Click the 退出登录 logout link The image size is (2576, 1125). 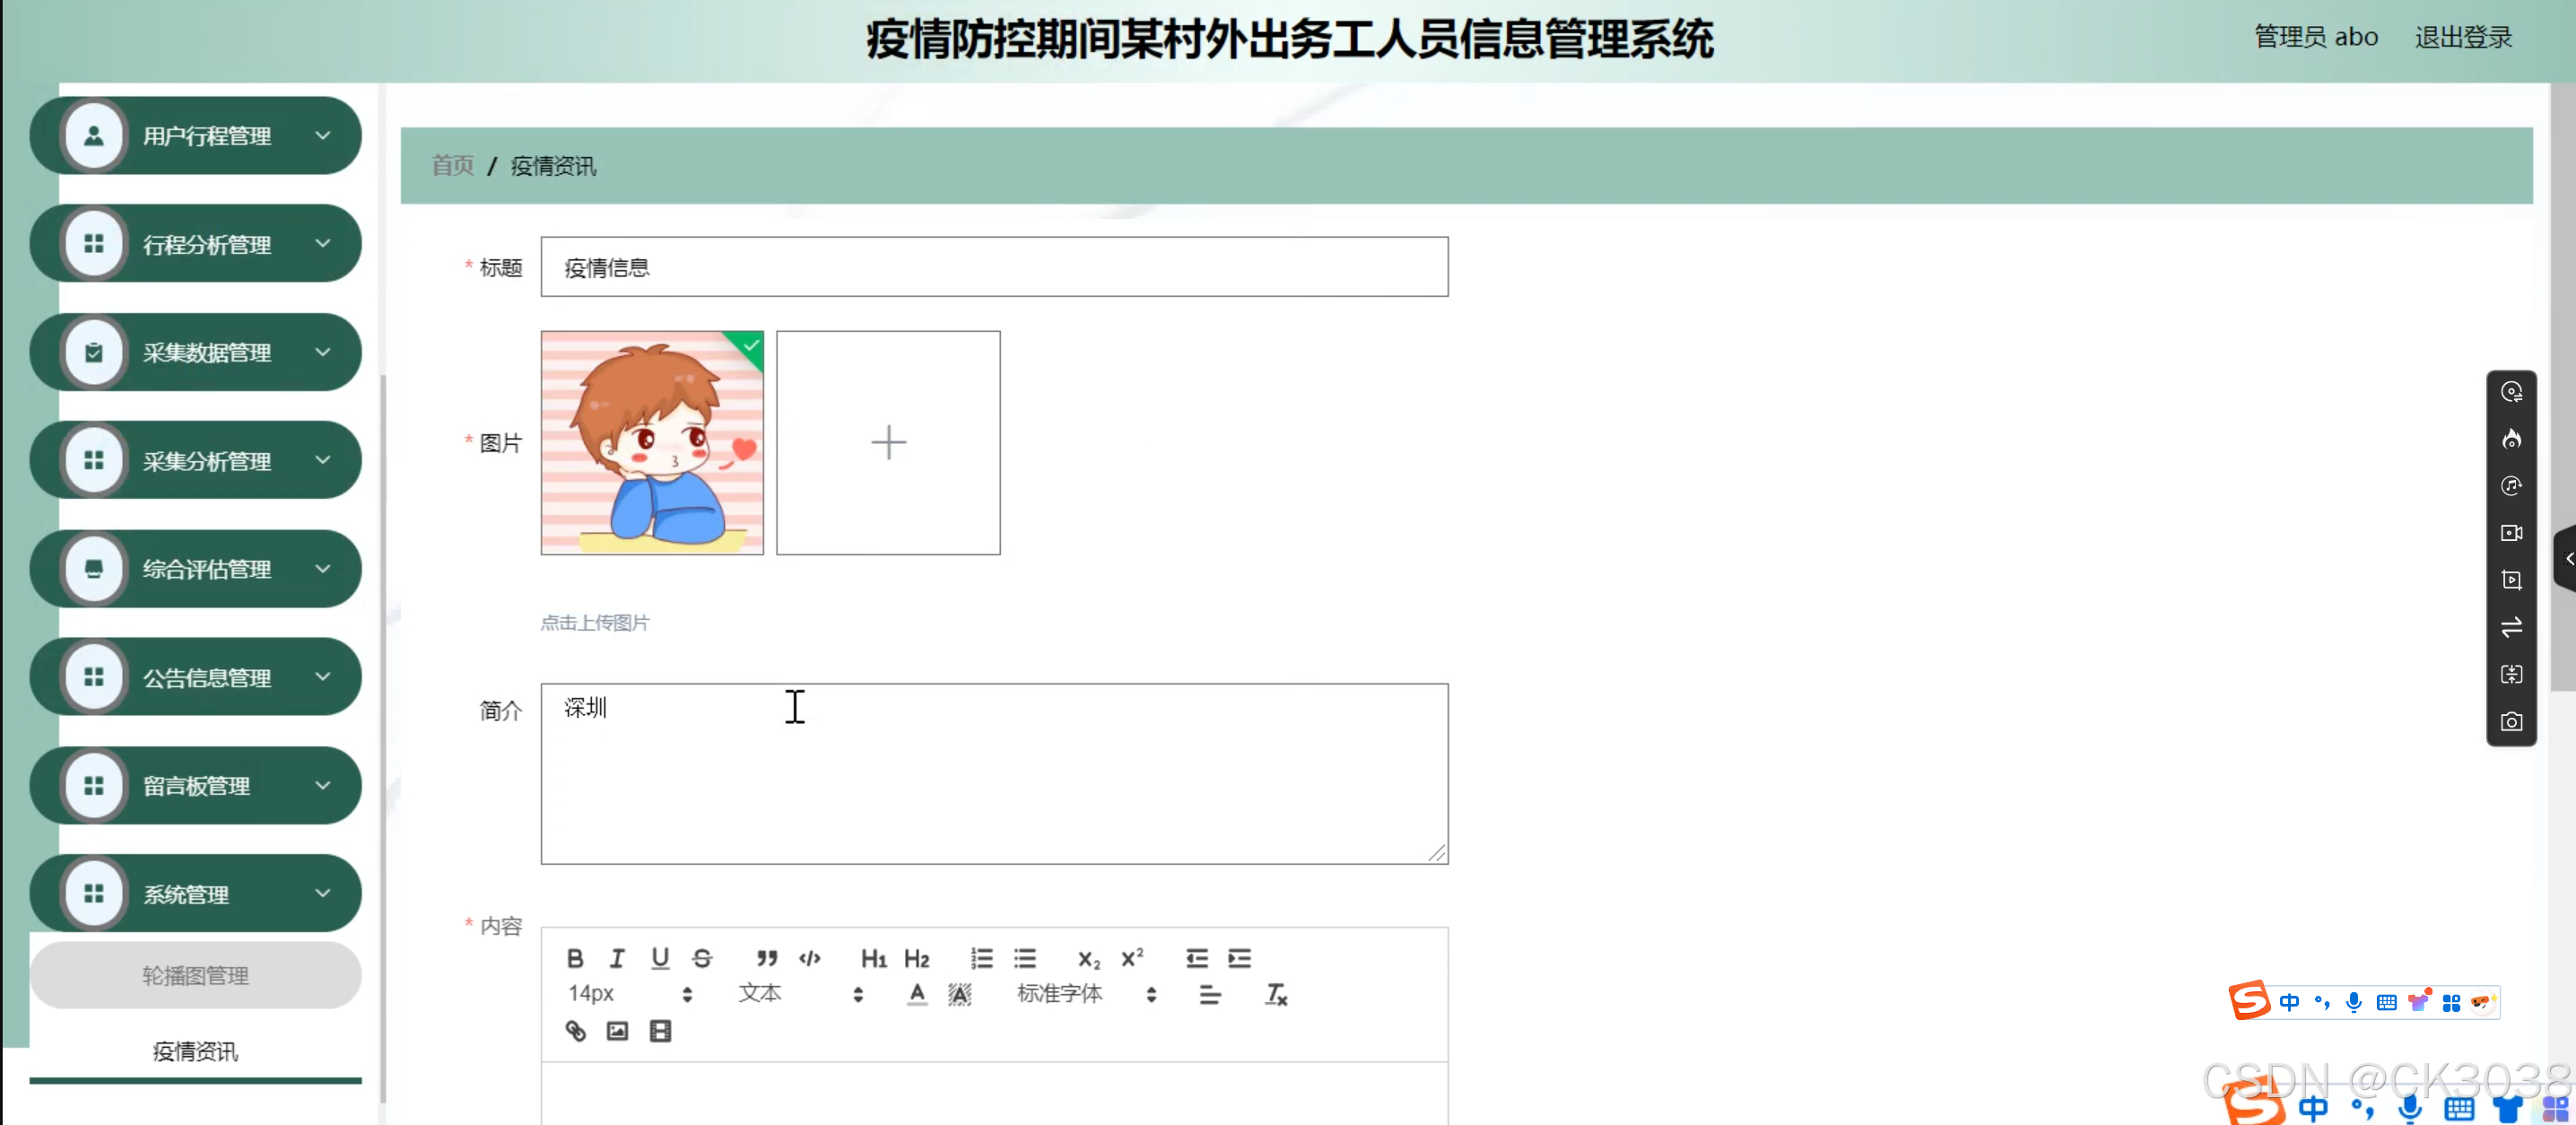point(2463,38)
